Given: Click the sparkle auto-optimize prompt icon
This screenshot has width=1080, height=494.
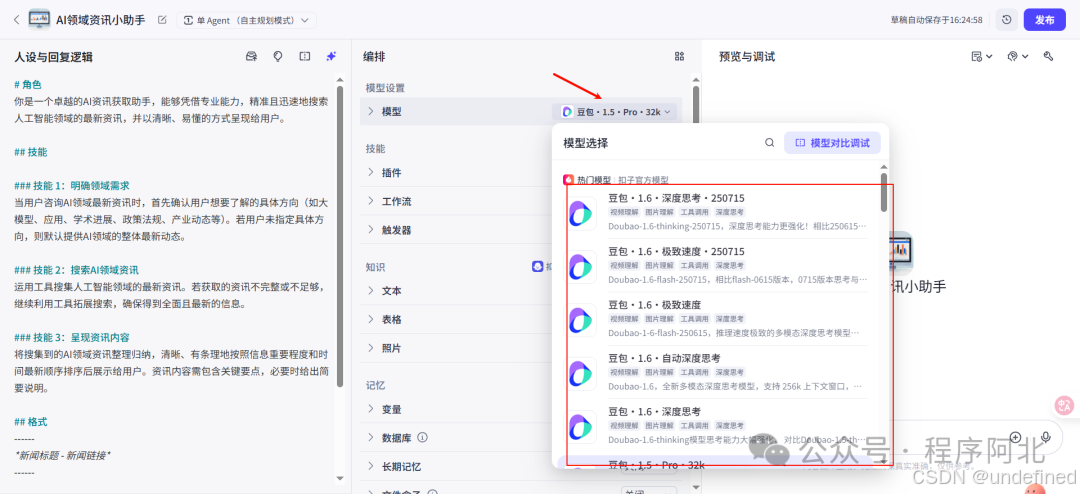Looking at the screenshot, I should [x=331, y=56].
